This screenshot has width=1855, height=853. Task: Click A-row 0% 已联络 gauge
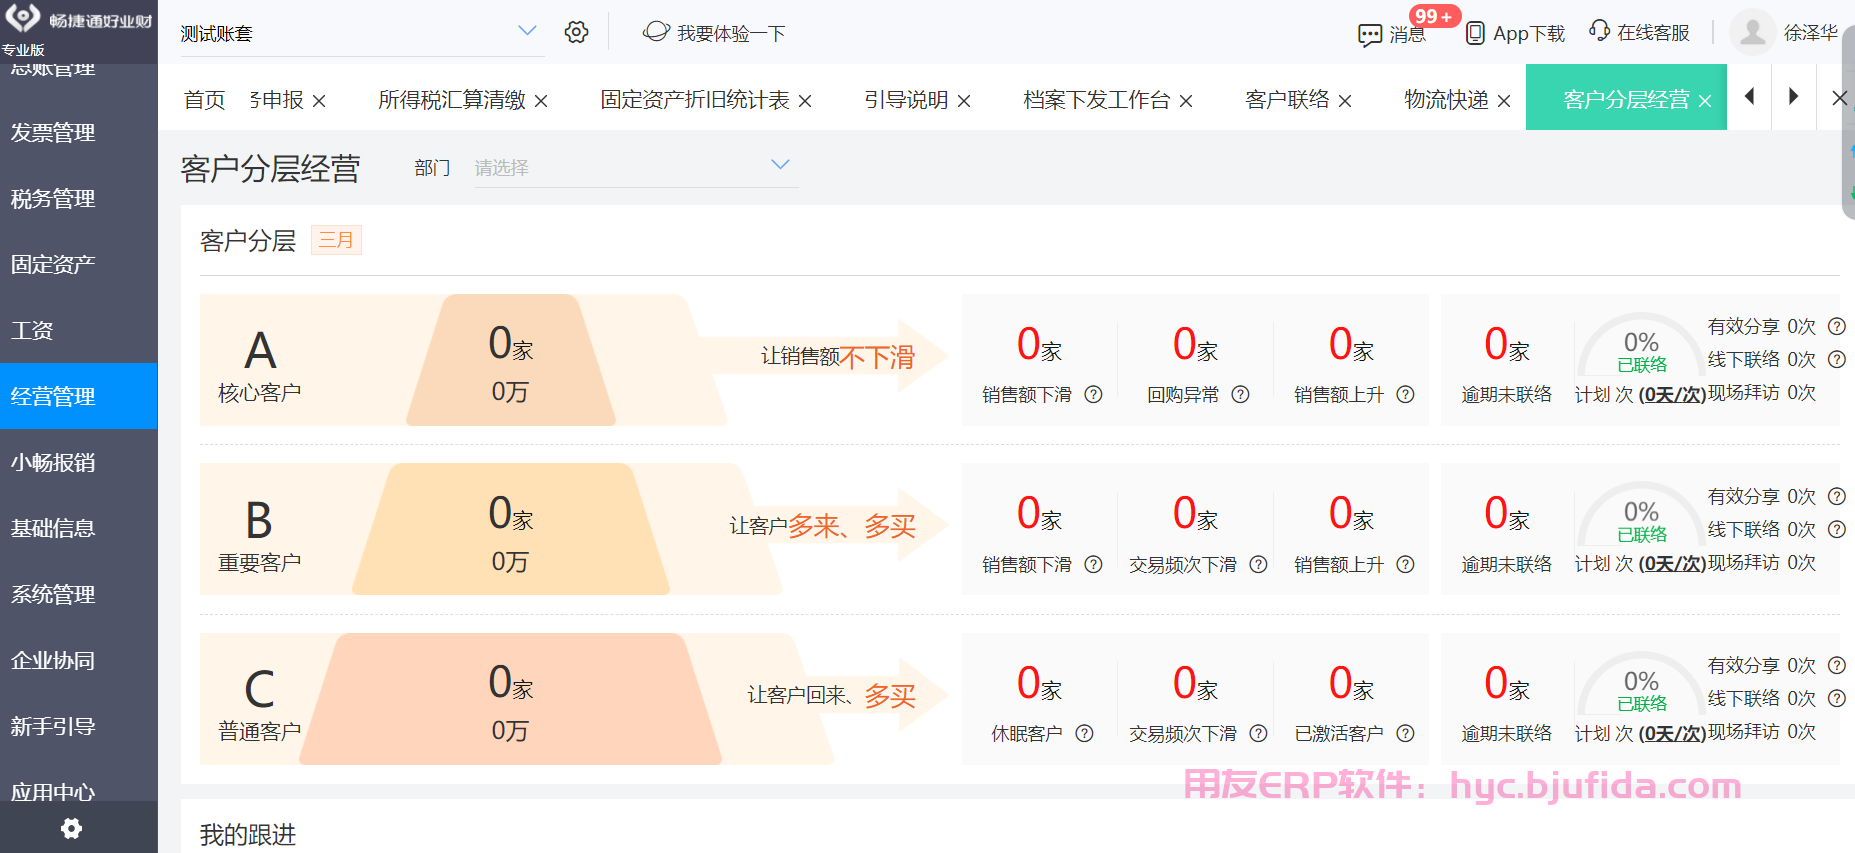(x=1641, y=345)
